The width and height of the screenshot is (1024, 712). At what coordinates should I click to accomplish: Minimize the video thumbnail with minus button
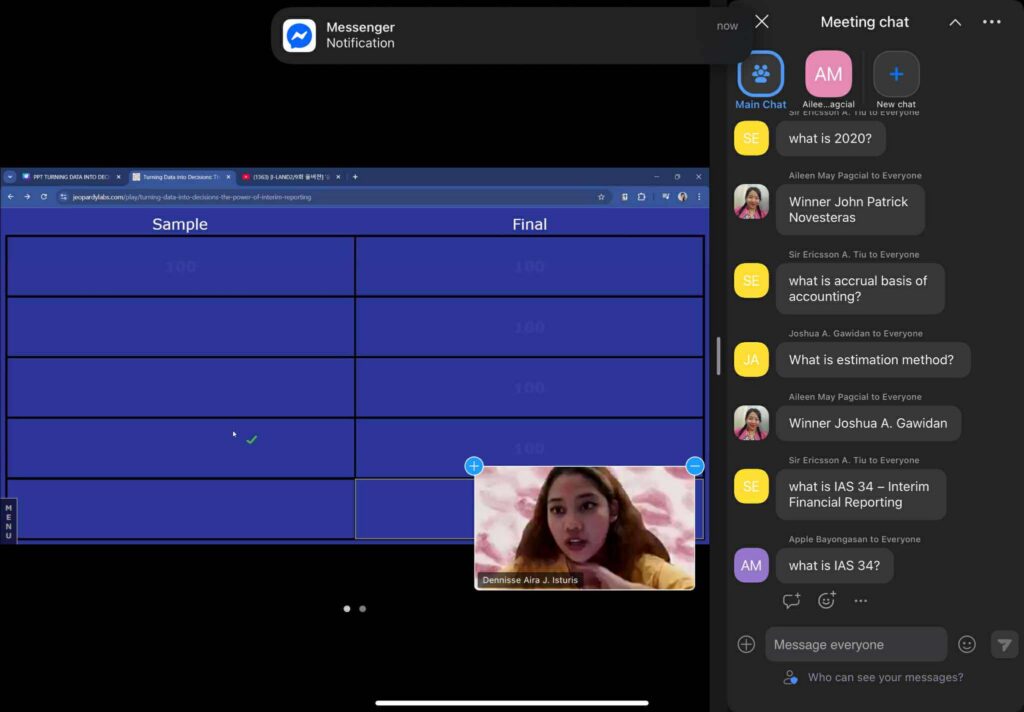695,466
